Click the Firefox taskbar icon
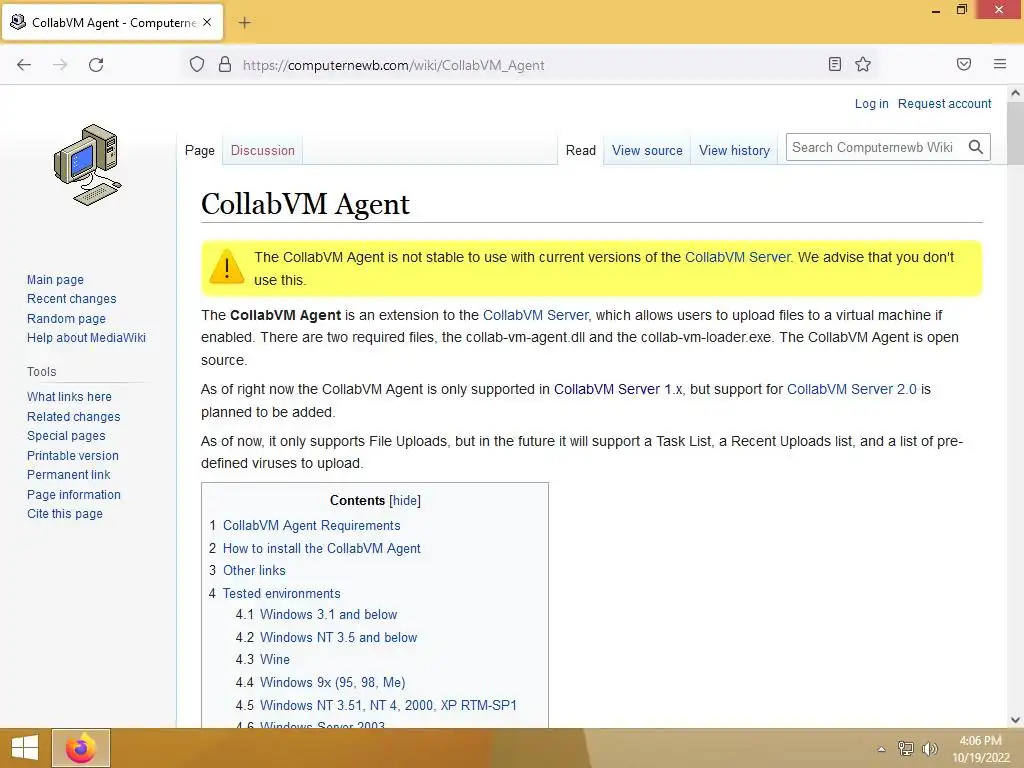1024x768 pixels. tap(81, 748)
